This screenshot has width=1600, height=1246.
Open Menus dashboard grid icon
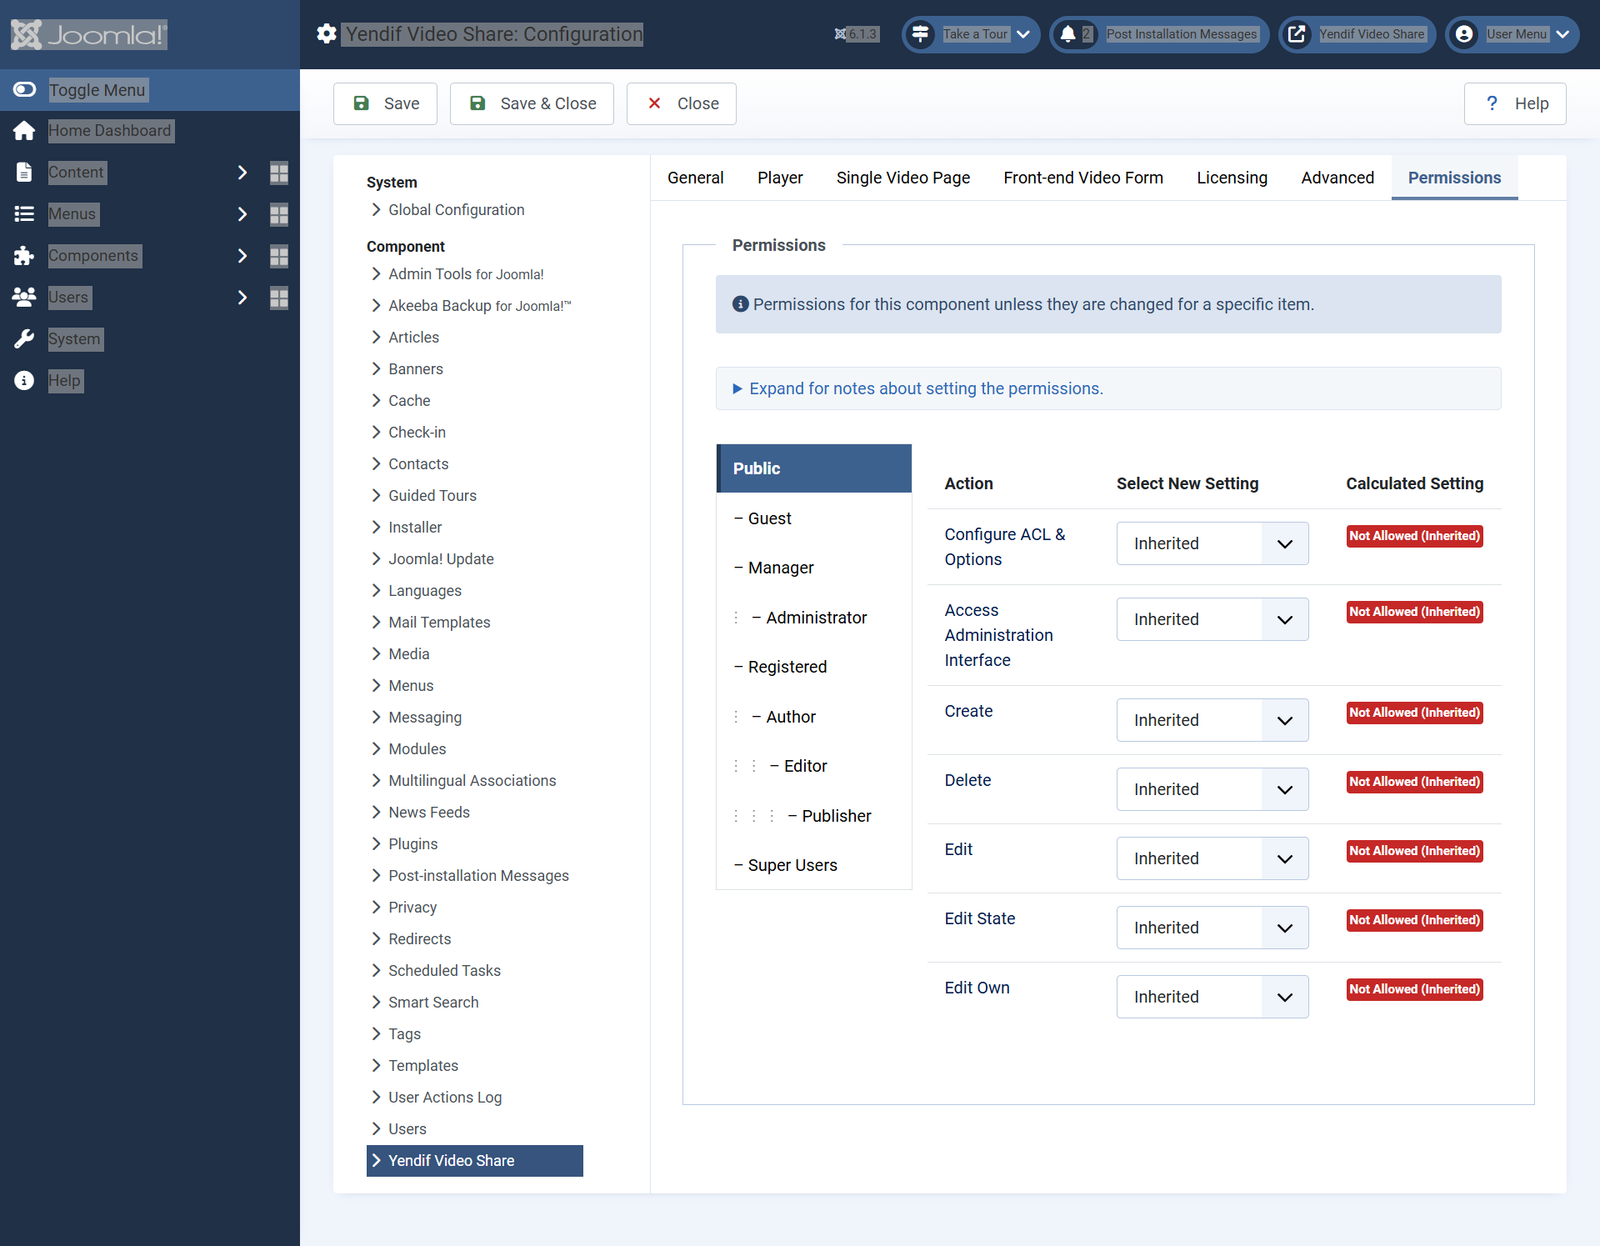coord(279,214)
